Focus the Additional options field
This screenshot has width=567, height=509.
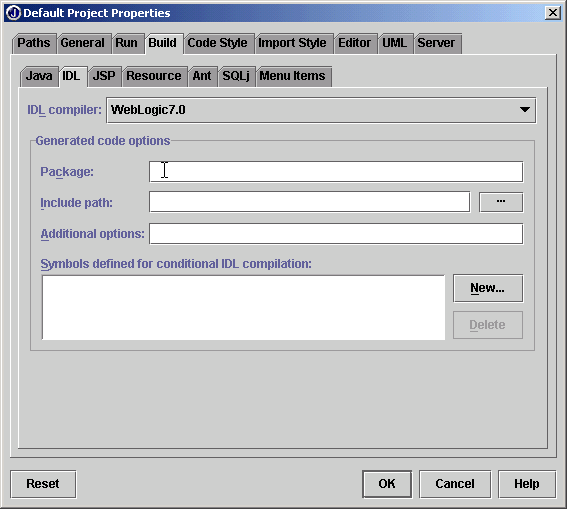tap(336, 234)
